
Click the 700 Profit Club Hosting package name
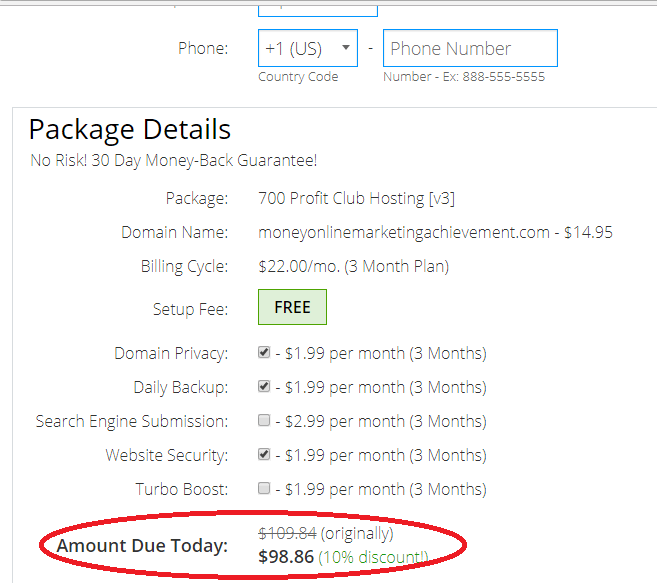[356, 198]
